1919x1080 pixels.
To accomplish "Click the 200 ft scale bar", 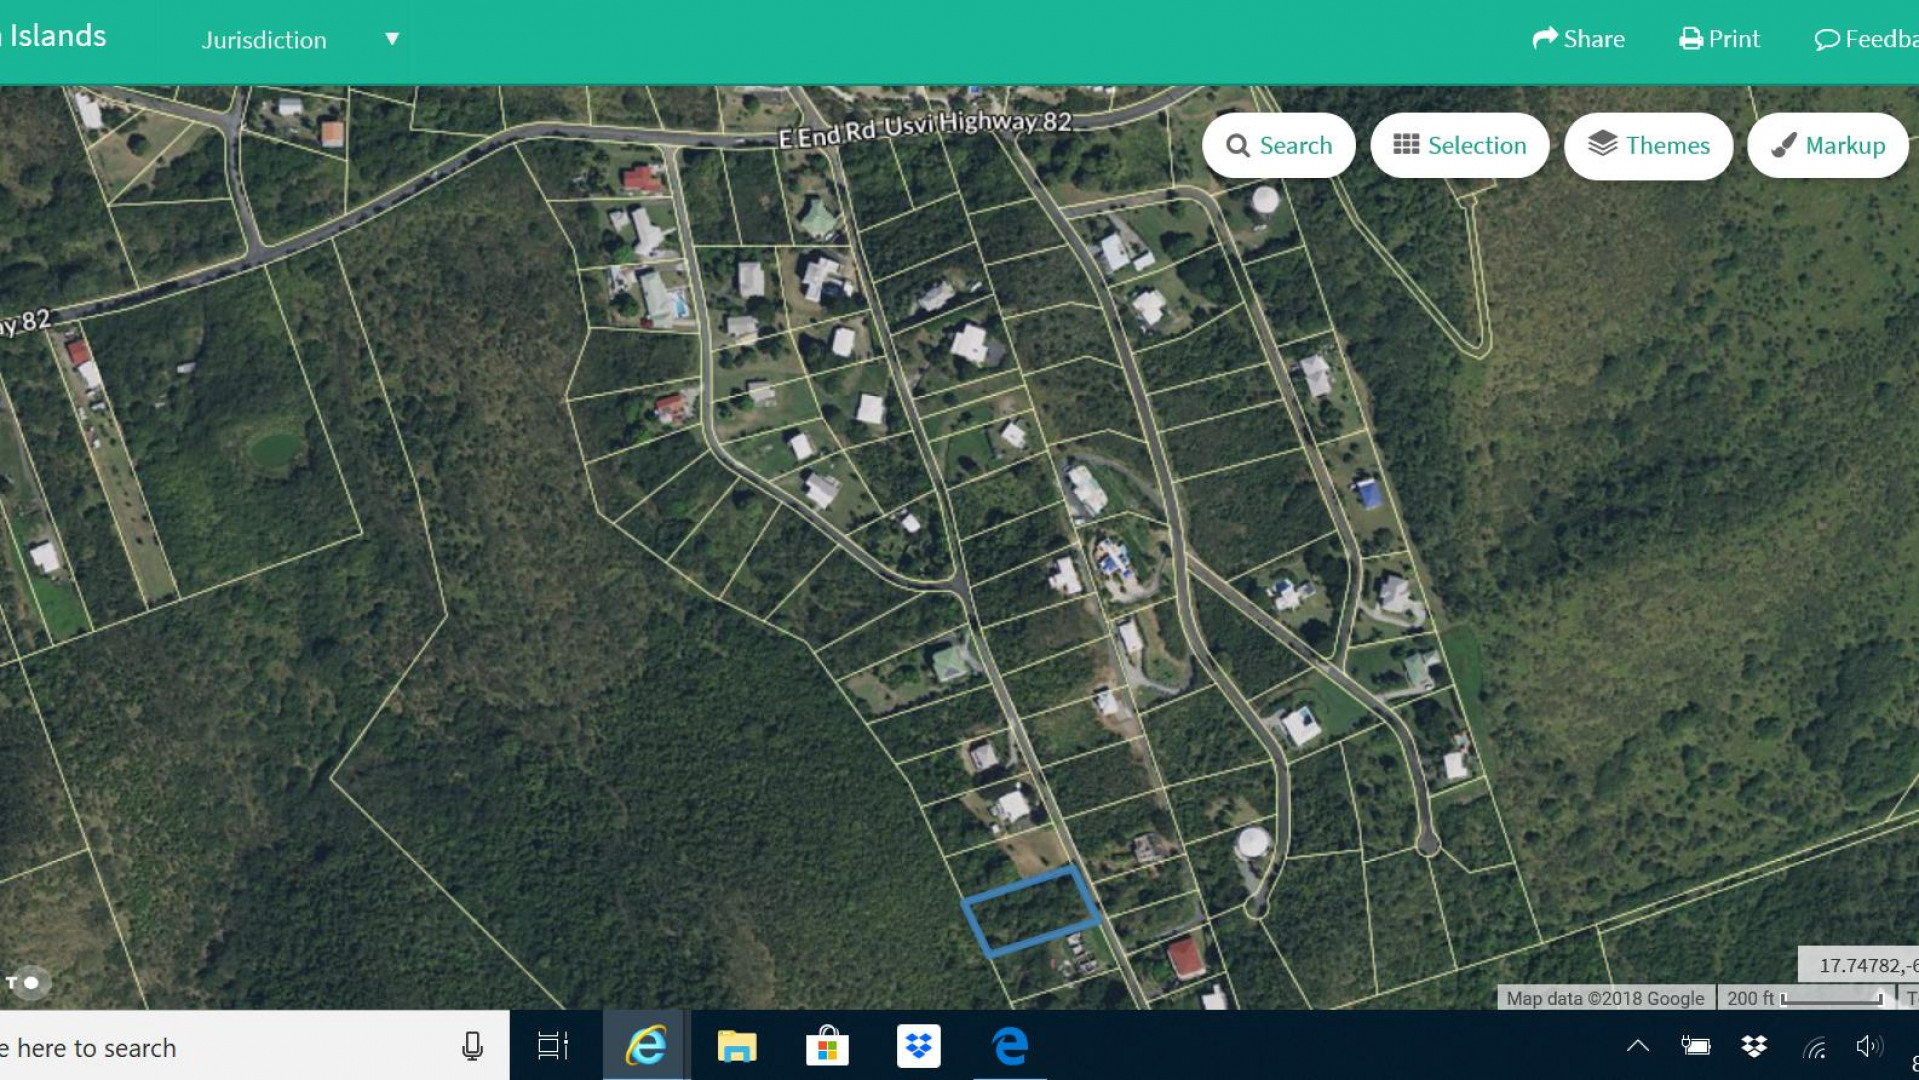I will [x=1805, y=998].
